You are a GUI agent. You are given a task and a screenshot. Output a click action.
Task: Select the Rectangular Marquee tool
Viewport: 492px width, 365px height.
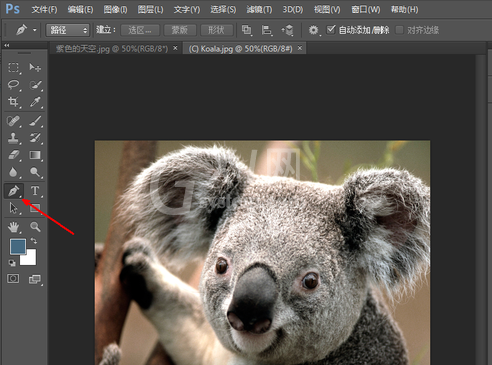coord(13,68)
